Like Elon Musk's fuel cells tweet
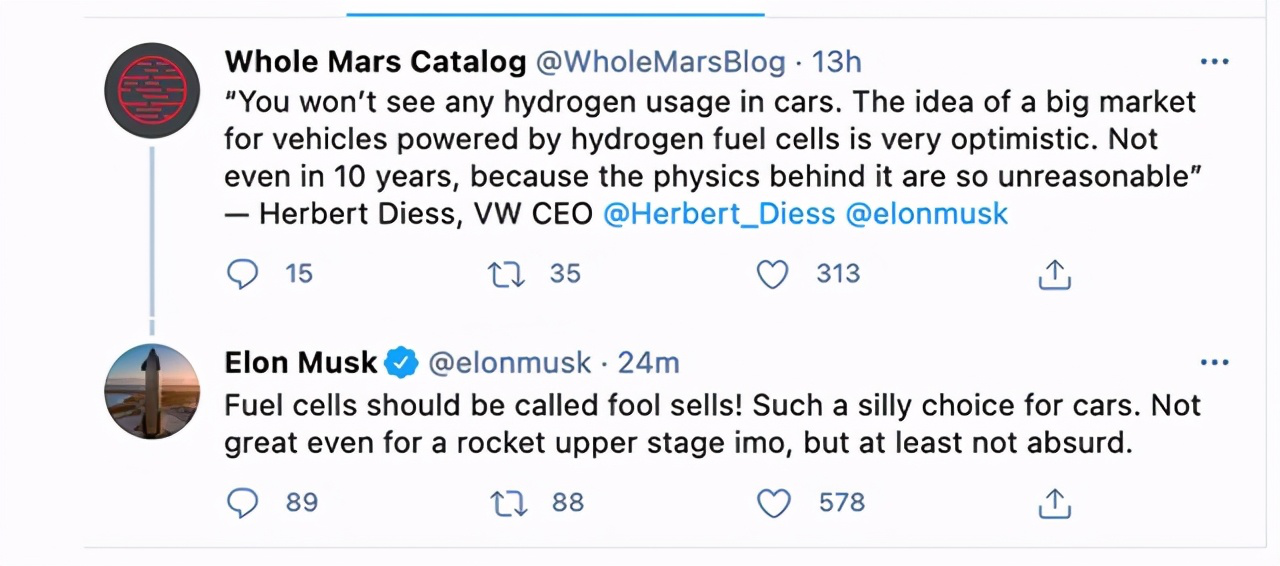Screen dimensions: 1280x566 point(773,502)
